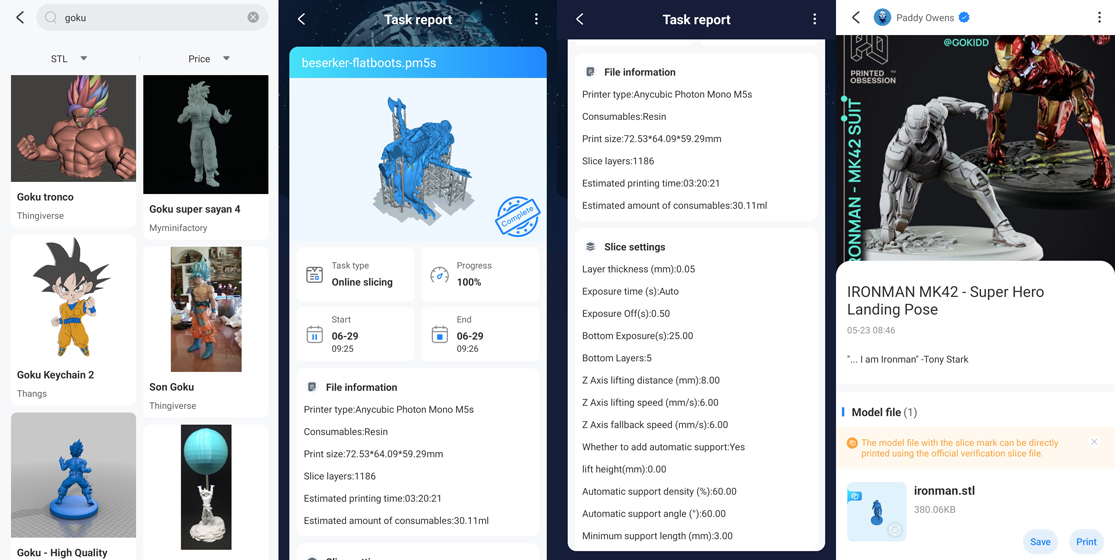Select 'Automatic support density (%):60.00' row

tap(659, 491)
